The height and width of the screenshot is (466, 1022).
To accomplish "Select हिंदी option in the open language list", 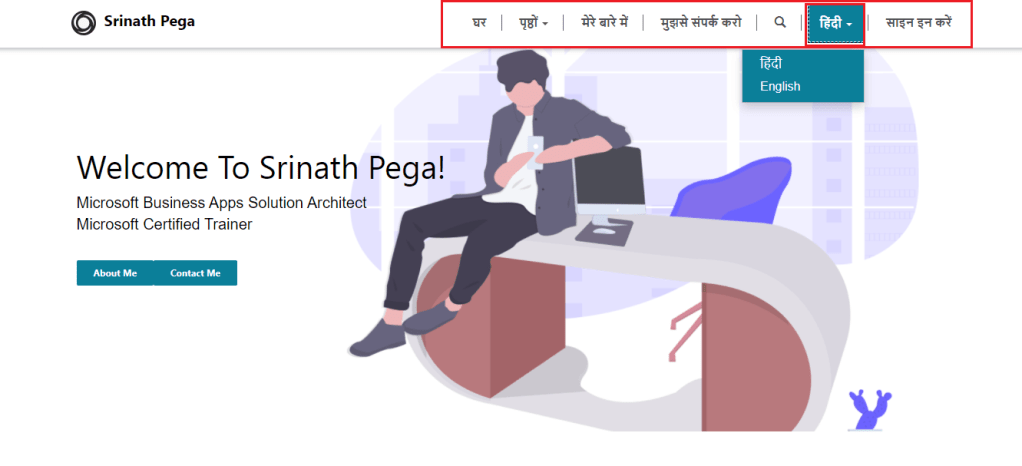I will (770, 64).
